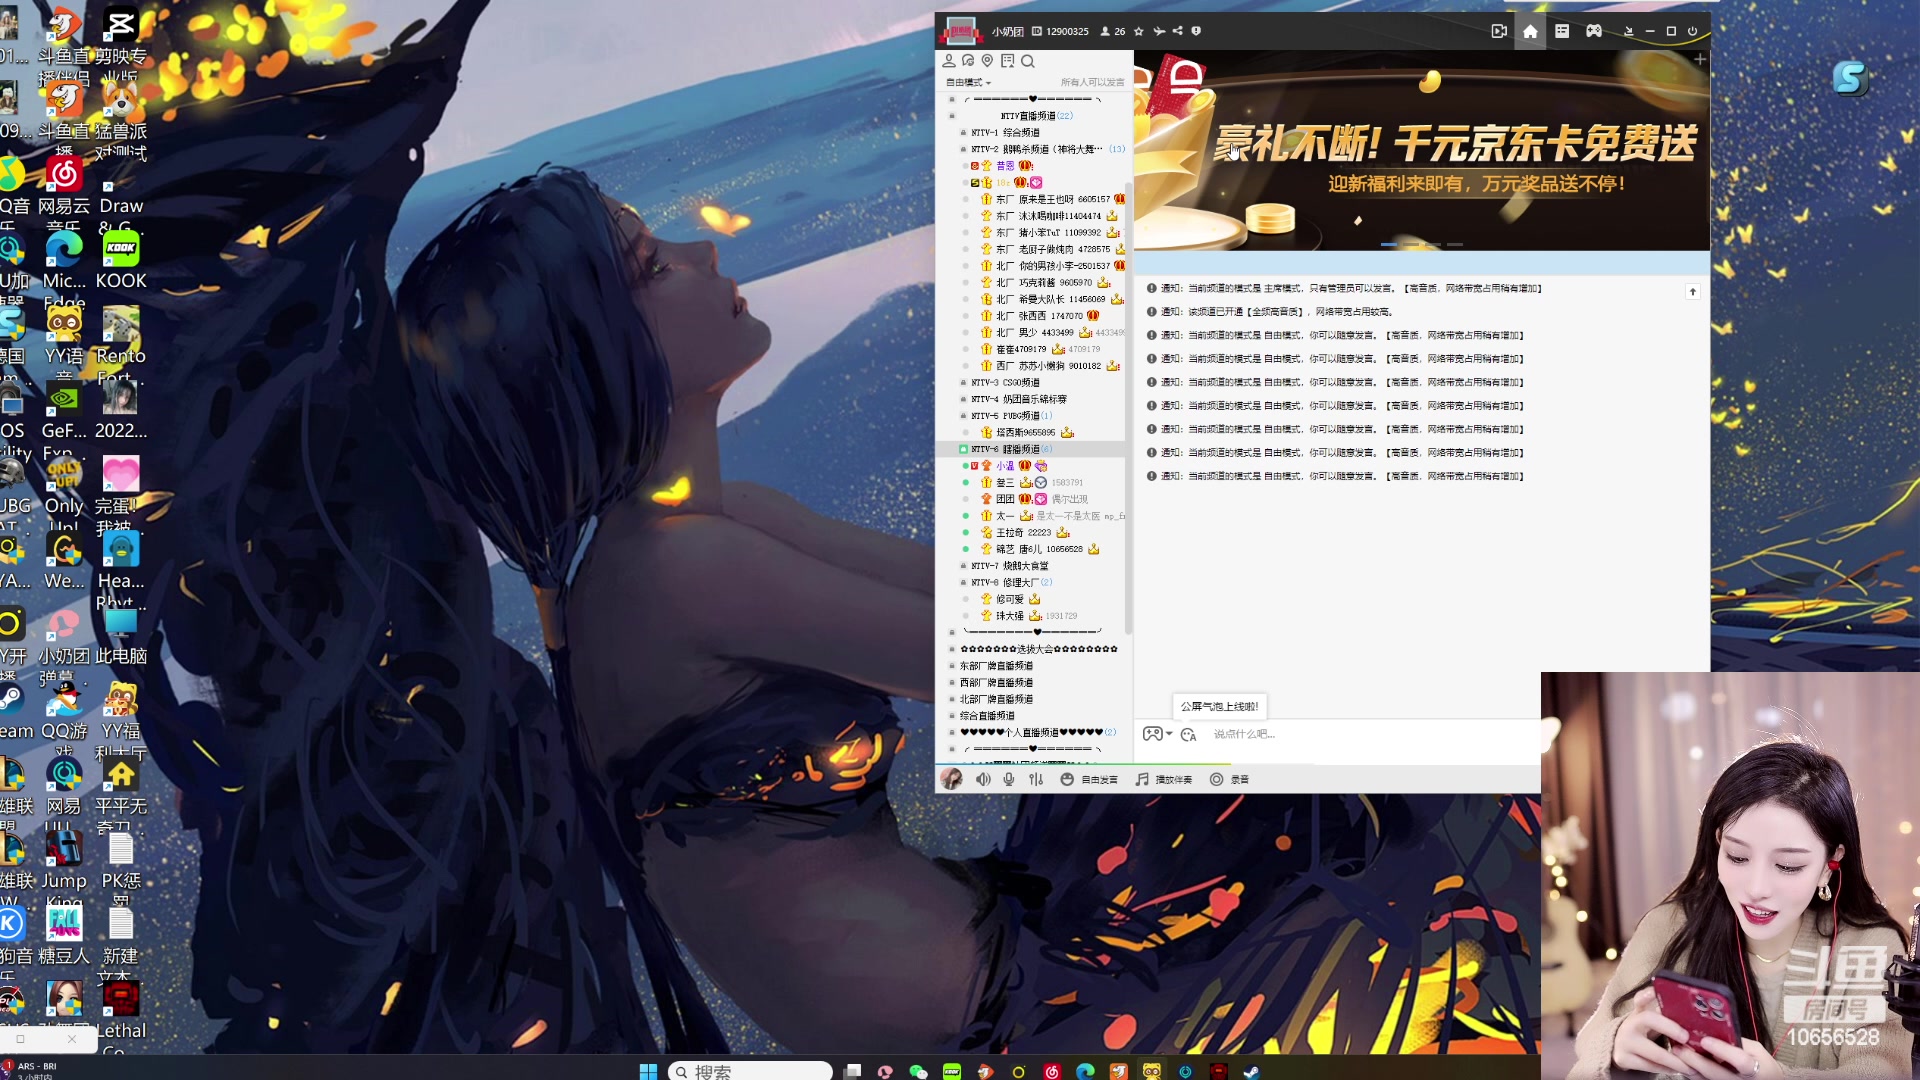1920x1080 pixels.
Task: Open the channel bulletin note icon
Action: click(1007, 61)
